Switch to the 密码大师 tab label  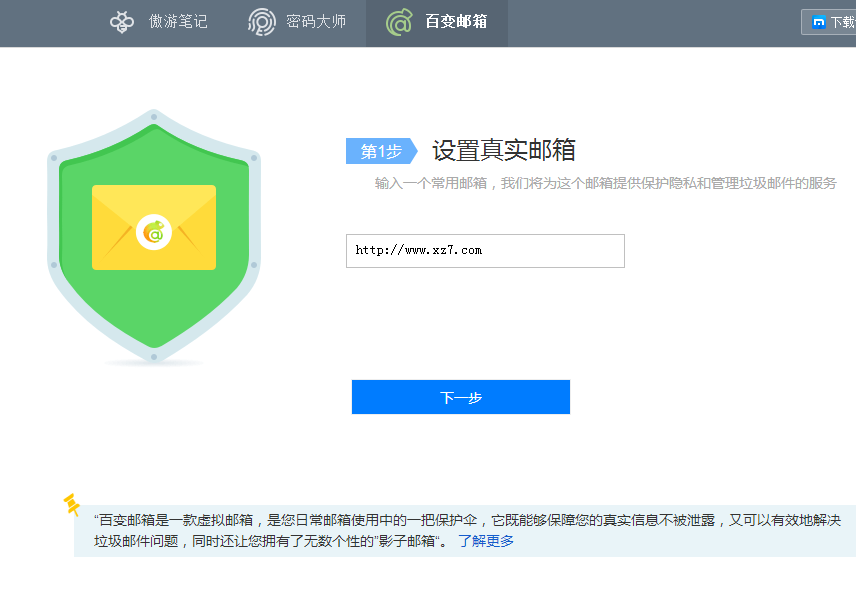316,21
